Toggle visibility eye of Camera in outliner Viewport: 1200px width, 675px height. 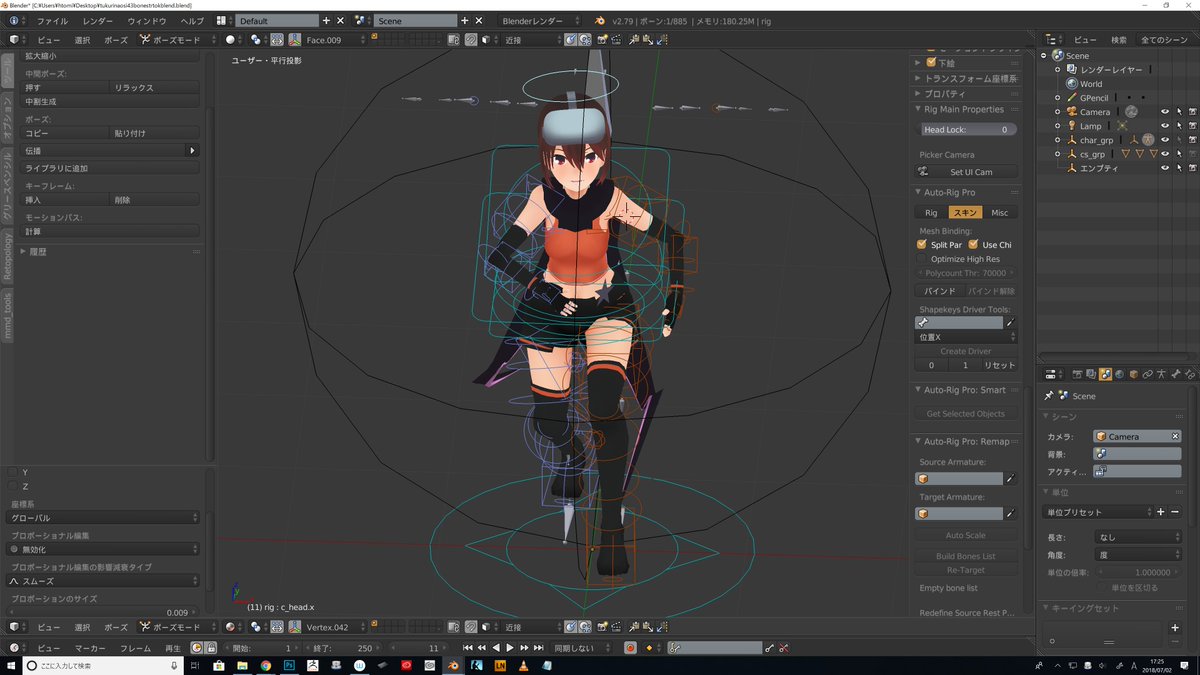pos(1165,112)
